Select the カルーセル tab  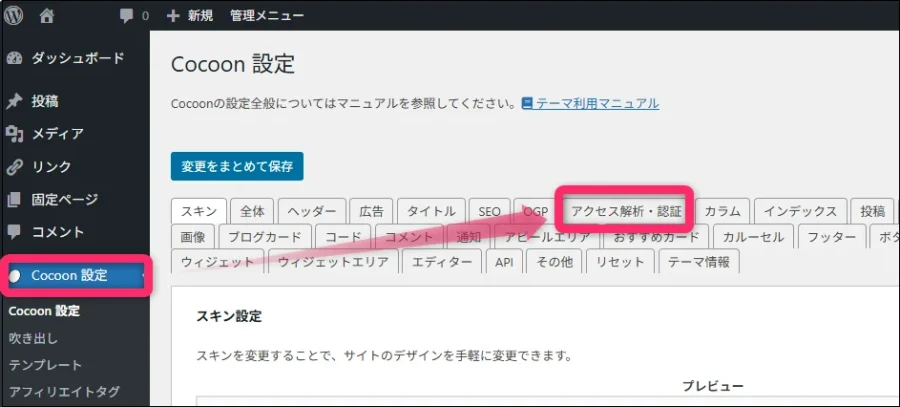tap(754, 237)
